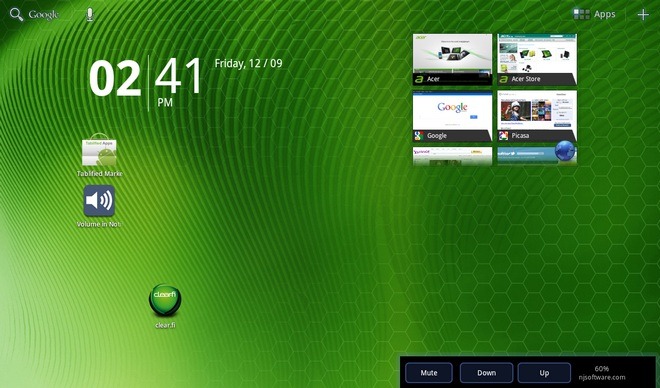Open the Google bookmark thumbnail
Viewport: 660px width, 388px height.
click(452, 116)
